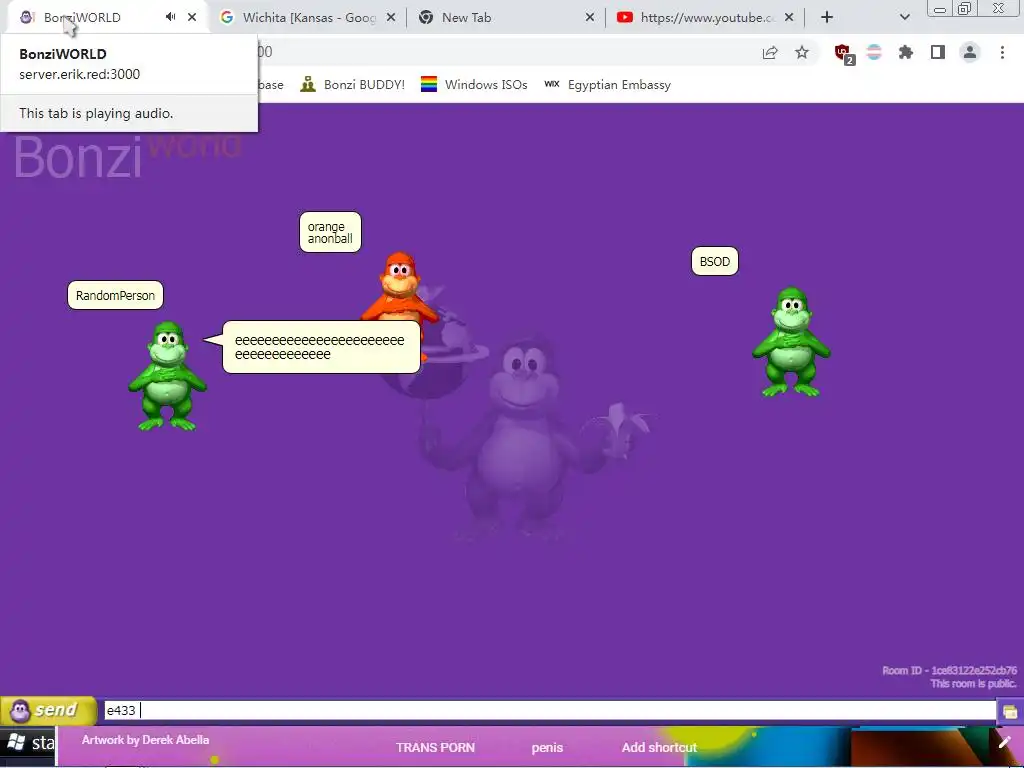
Task: Expand the tab search dropdown arrow
Action: pyautogui.click(x=904, y=18)
